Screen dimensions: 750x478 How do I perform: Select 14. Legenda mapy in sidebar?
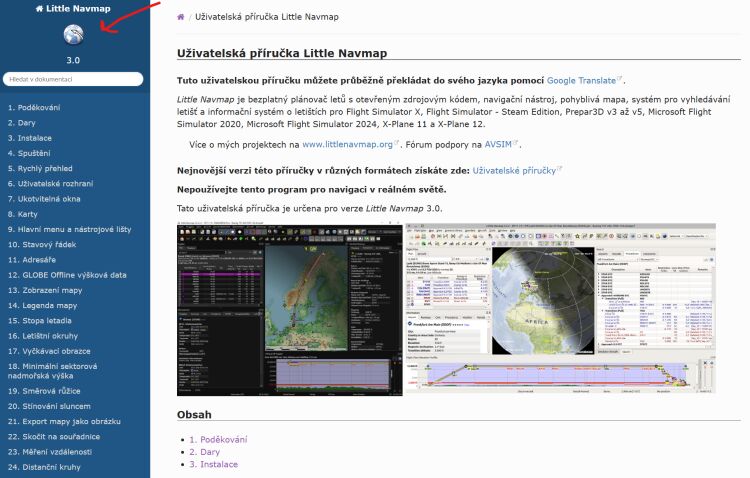coord(42,306)
